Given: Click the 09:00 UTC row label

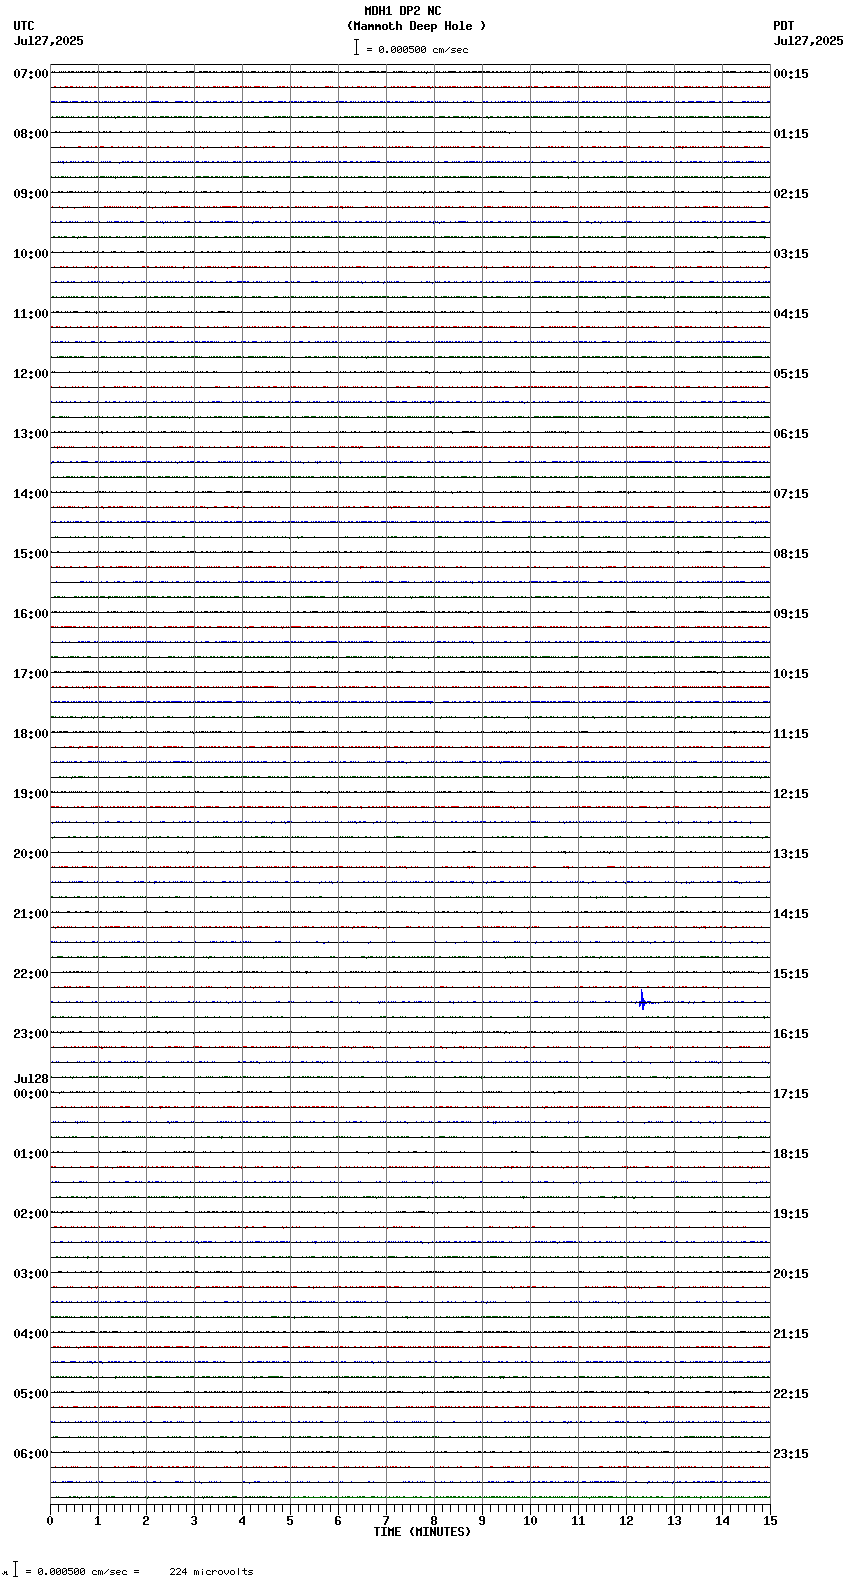Looking at the screenshot, I should pos(31,194).
